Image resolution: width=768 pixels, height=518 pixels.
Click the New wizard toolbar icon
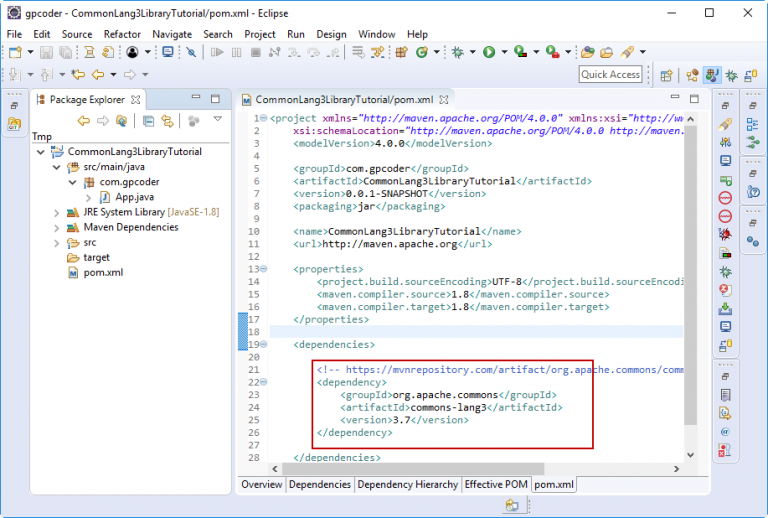click(16, 52)
